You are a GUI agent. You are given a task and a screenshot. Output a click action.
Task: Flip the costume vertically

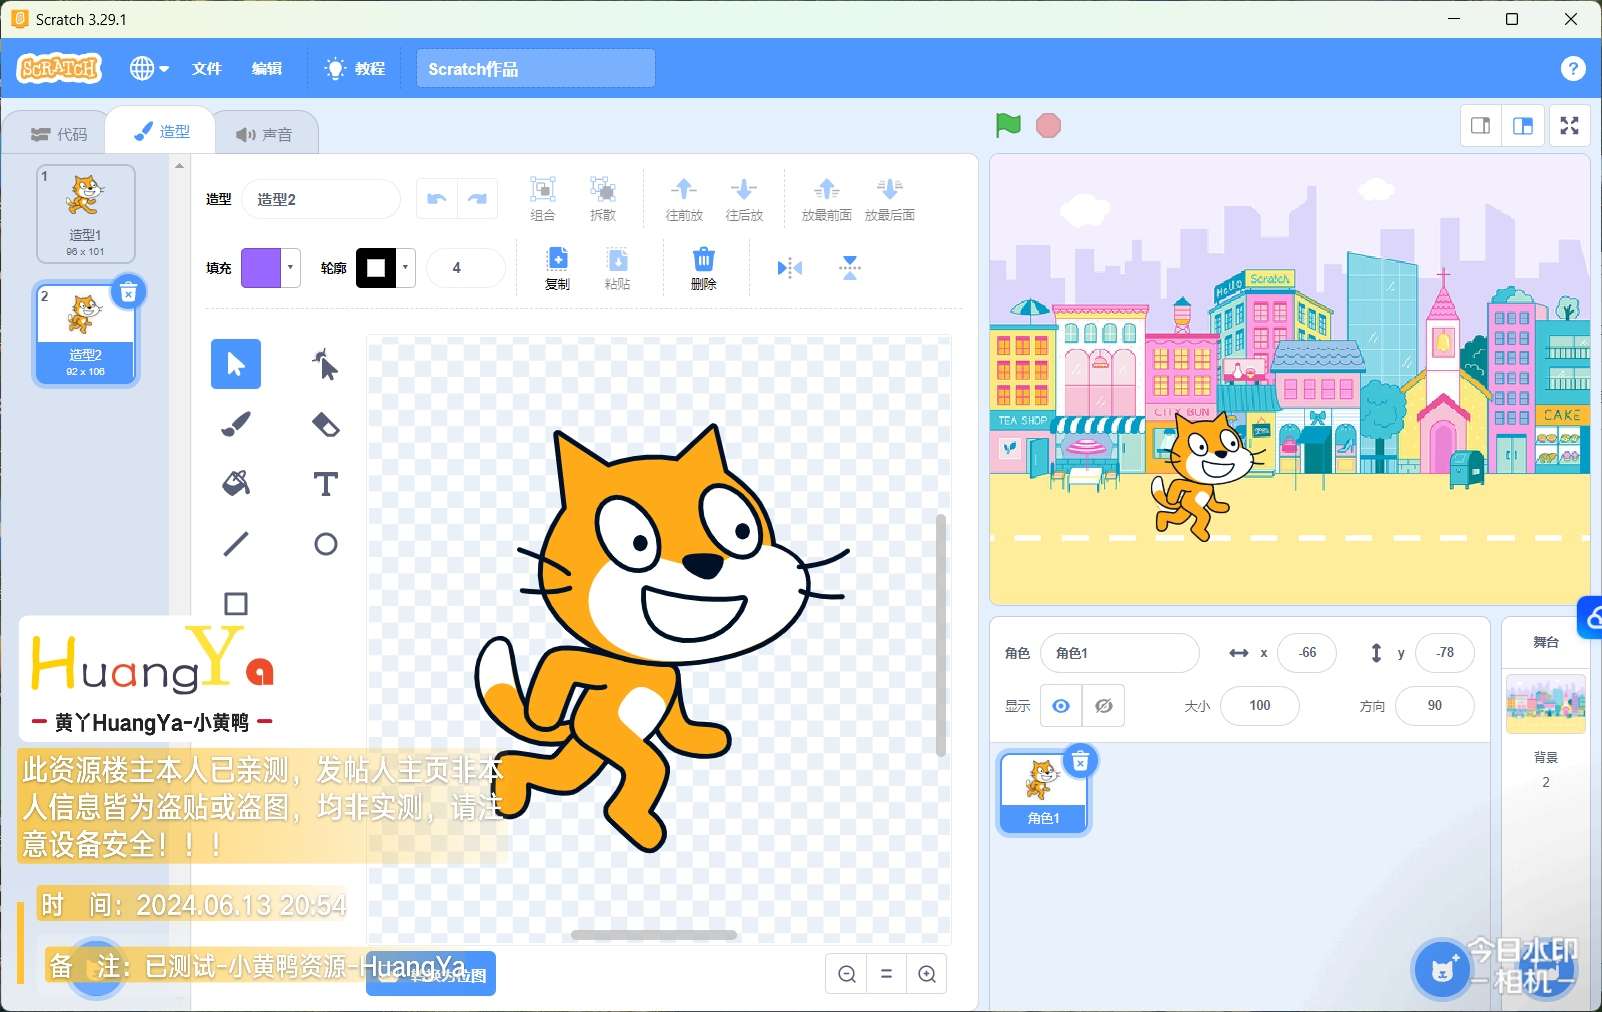[849, 268]
